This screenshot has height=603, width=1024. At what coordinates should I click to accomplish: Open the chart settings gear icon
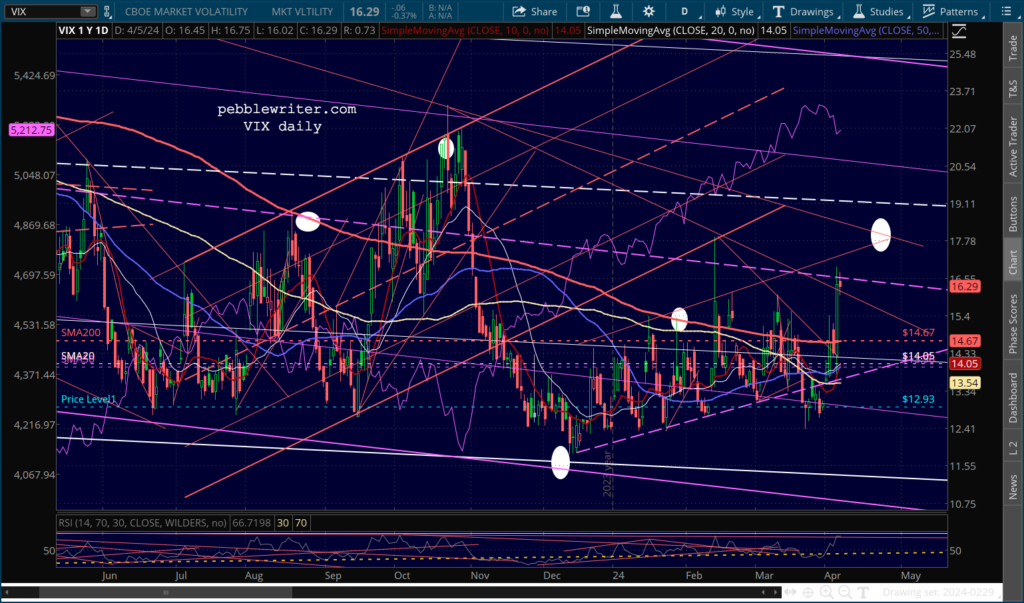[648, 11]
